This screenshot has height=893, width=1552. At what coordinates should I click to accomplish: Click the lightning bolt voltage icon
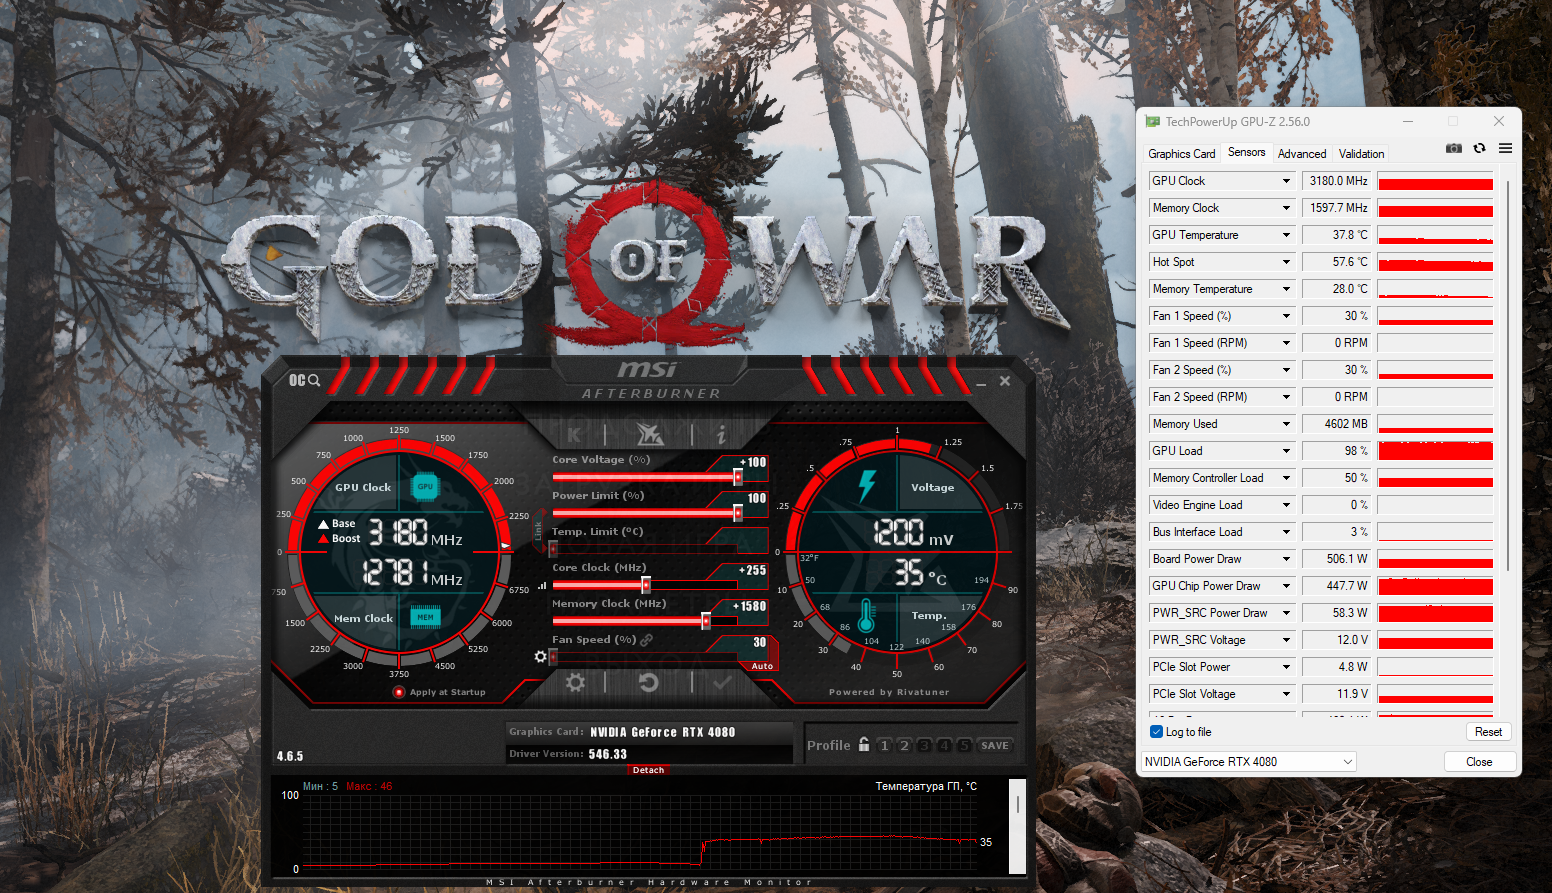867,486
